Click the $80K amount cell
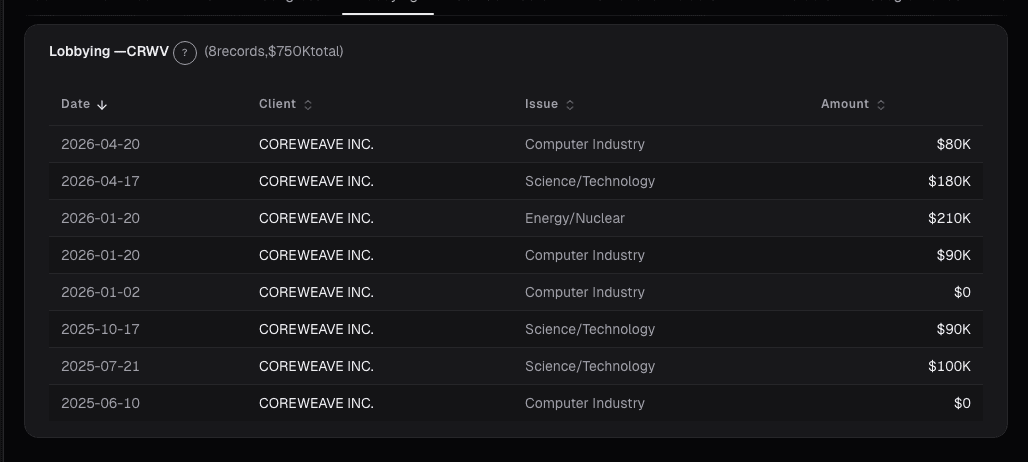This screenshot has width=1028, height=462. [953, 144]
